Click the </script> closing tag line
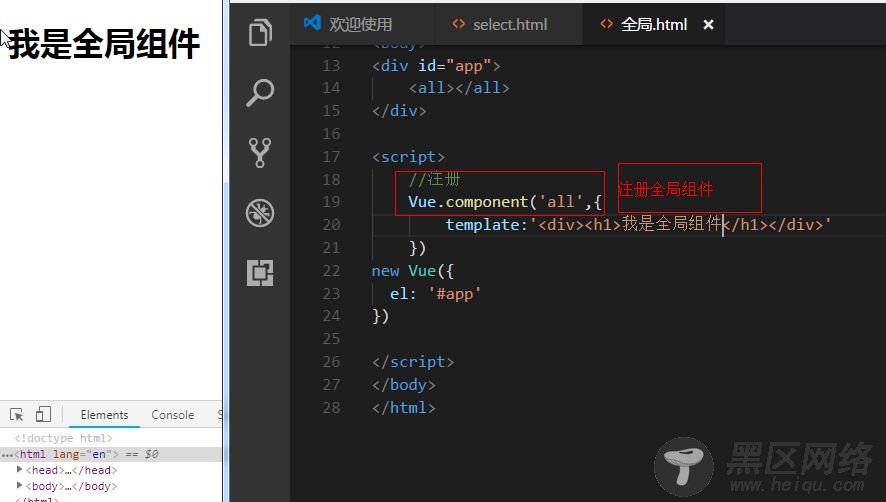886x502 pixels. 412,362
